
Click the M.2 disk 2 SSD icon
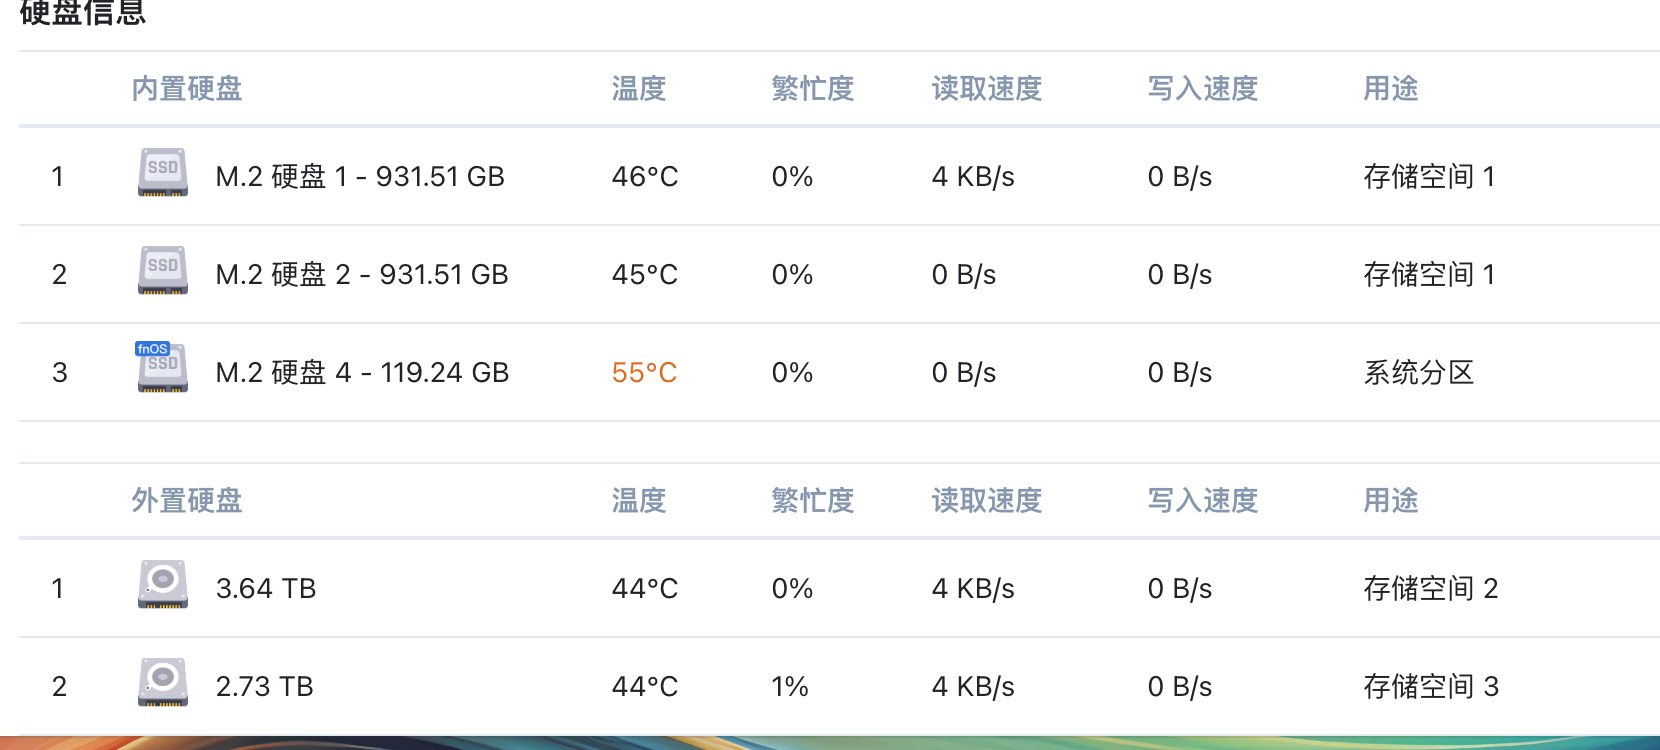[x=162, y=271]
